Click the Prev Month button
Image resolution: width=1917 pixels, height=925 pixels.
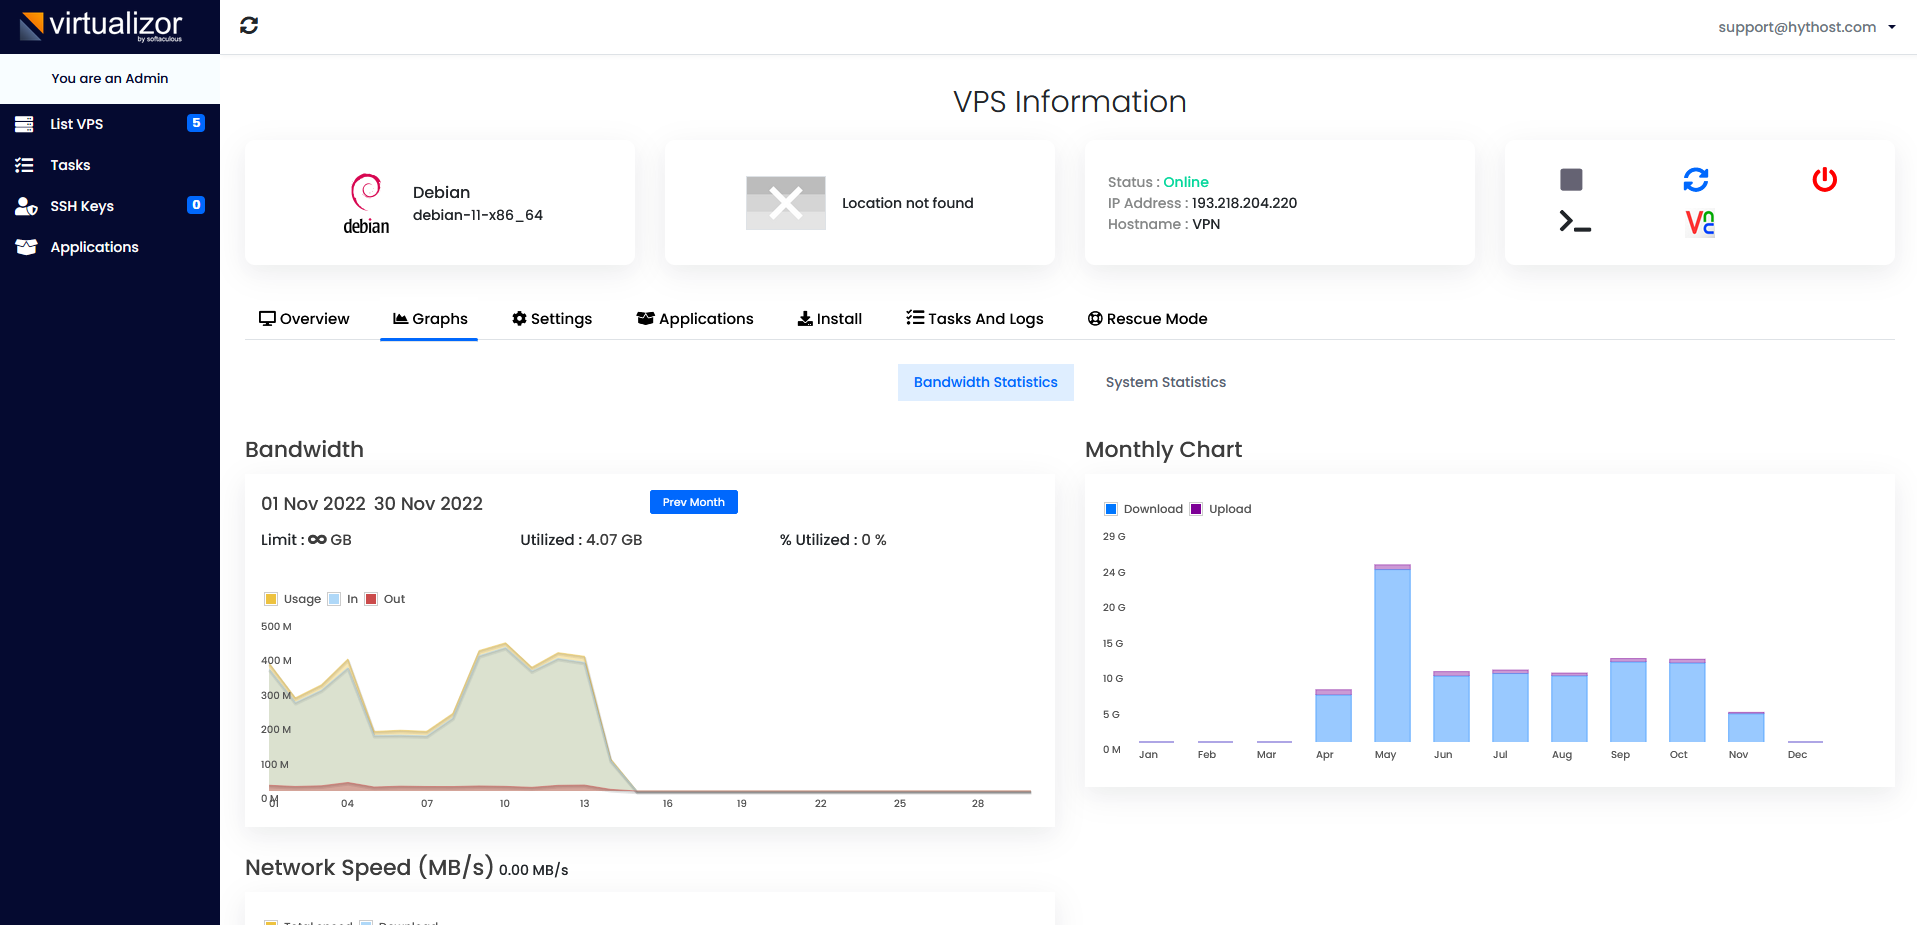point(693,502)
